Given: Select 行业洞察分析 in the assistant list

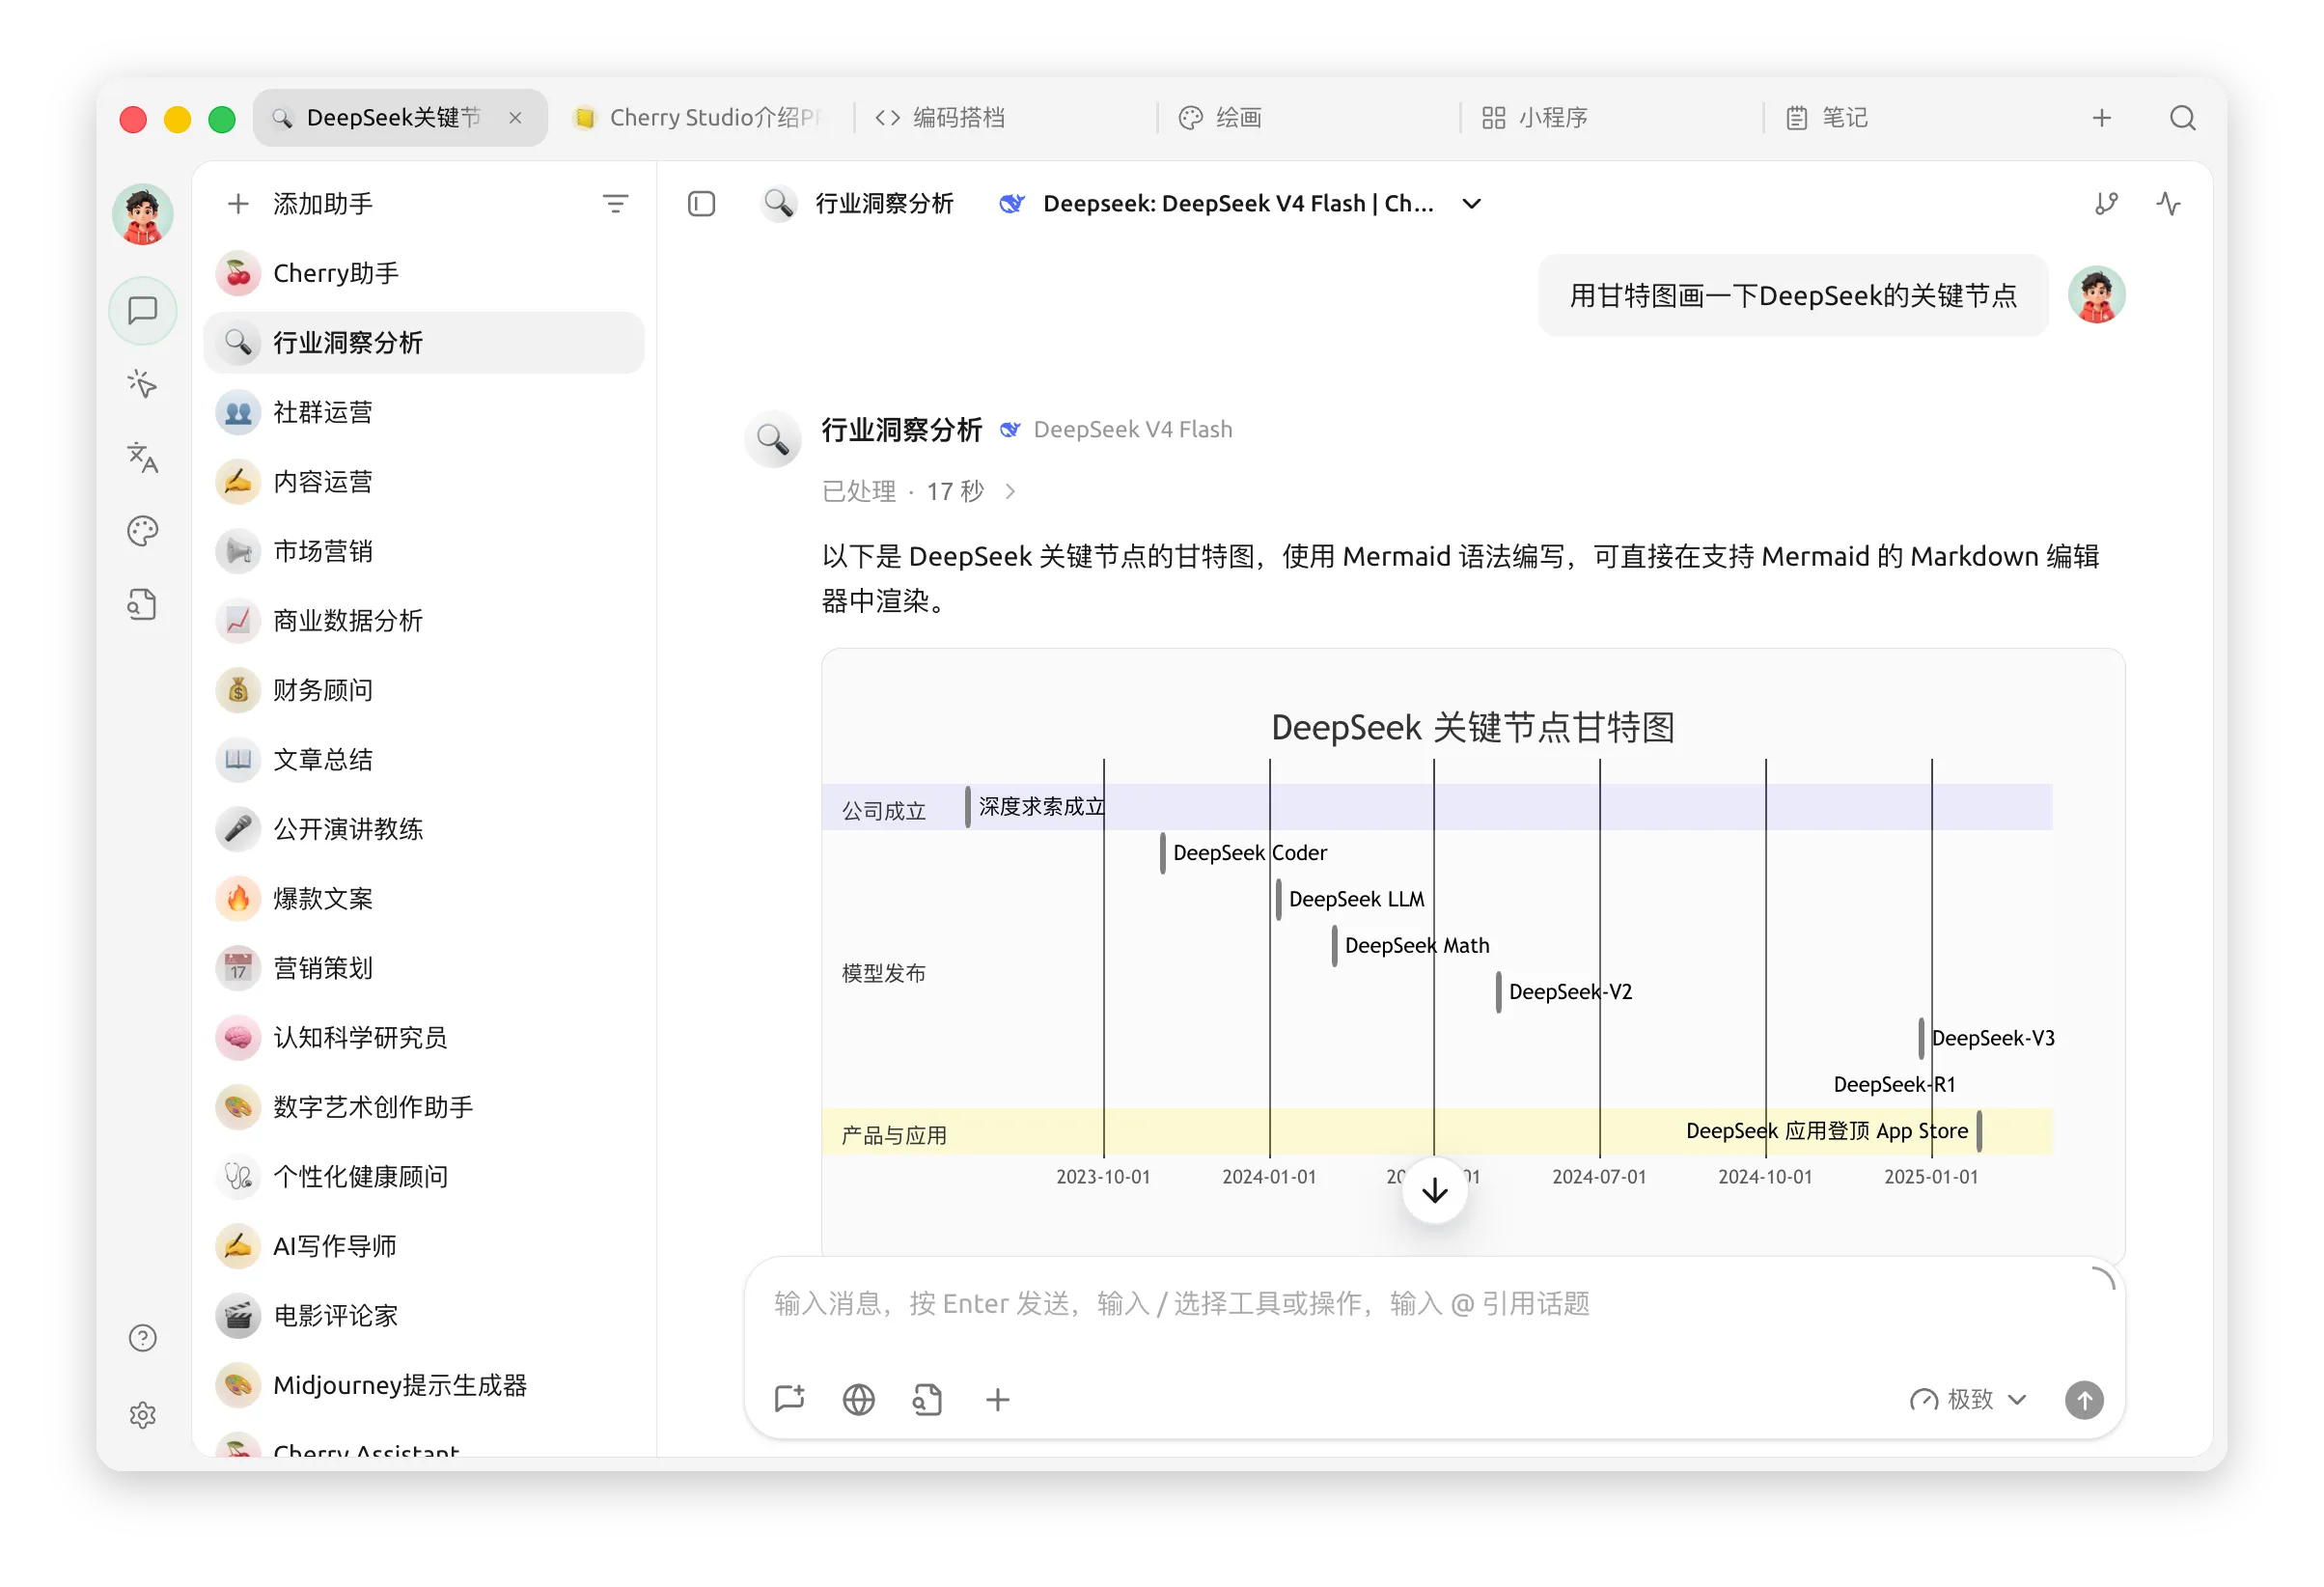Looking at the screenshot, I should [424, 343].
